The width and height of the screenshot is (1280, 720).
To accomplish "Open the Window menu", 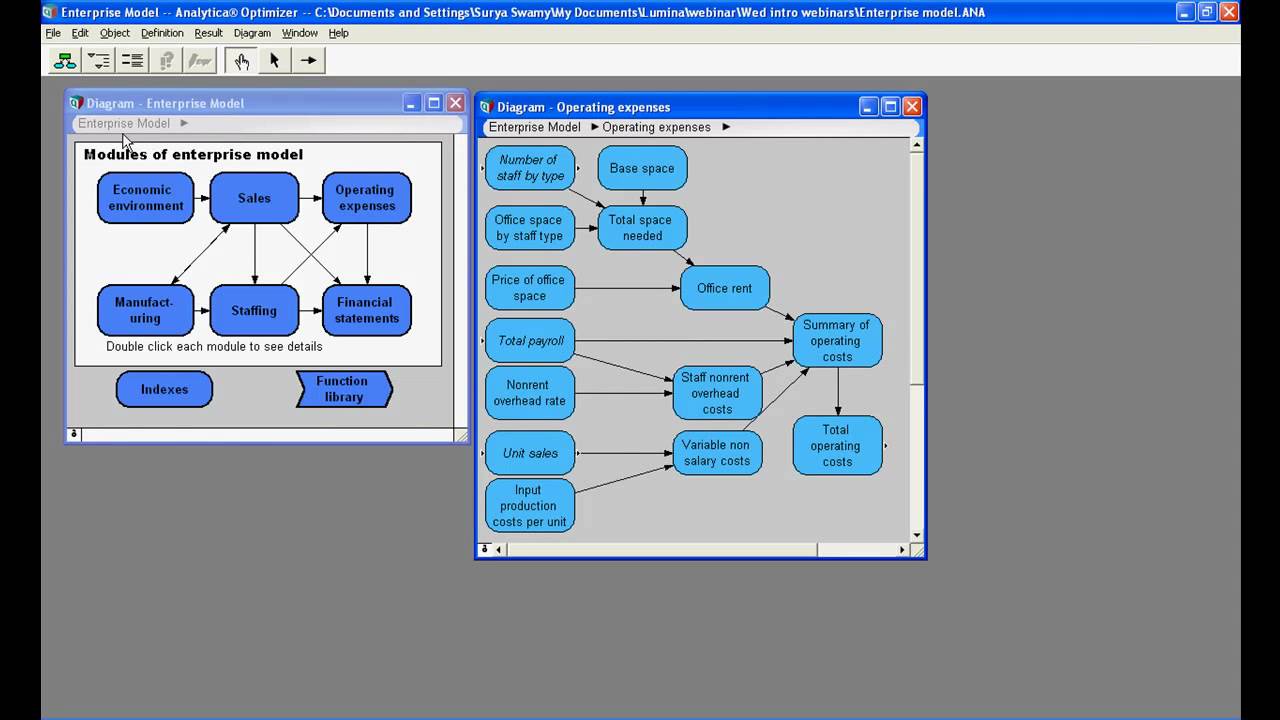I will click(x=299, y=33).
